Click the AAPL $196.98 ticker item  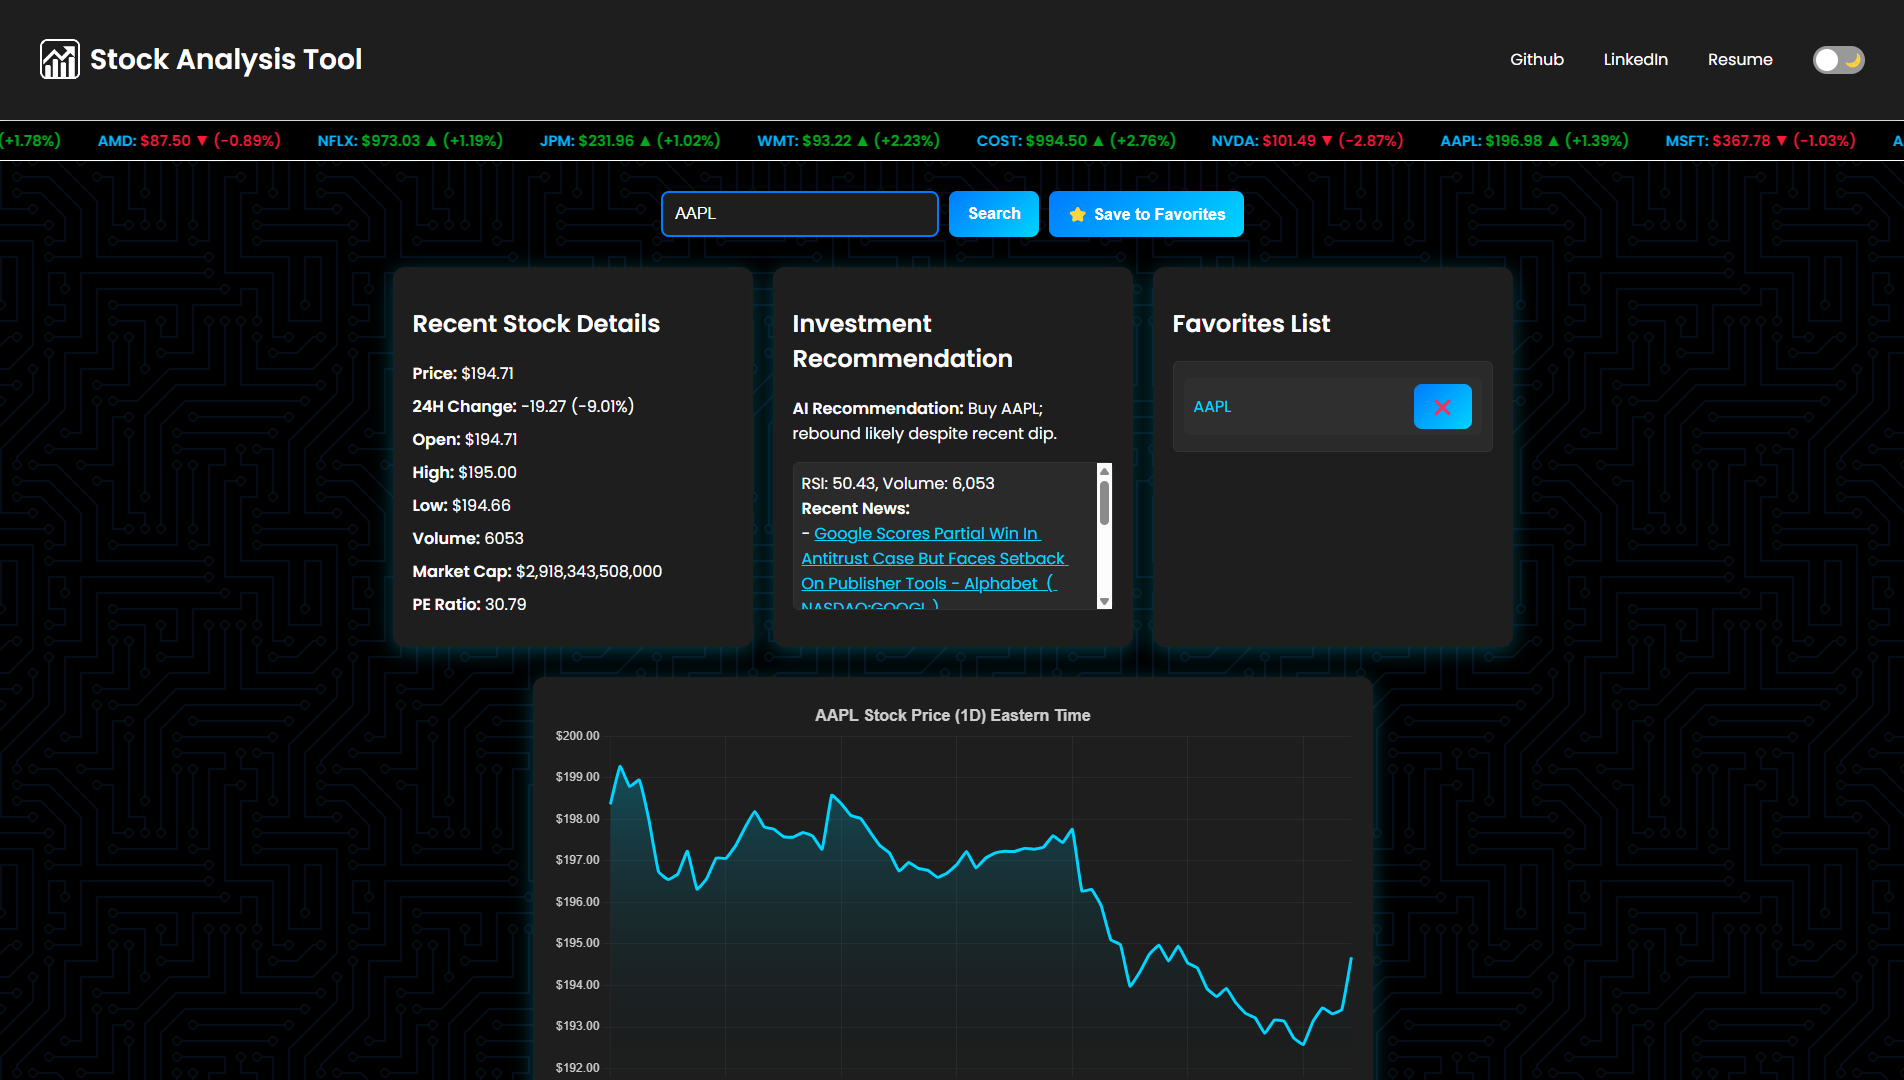pyautogui.click(x=1534, y=141)
